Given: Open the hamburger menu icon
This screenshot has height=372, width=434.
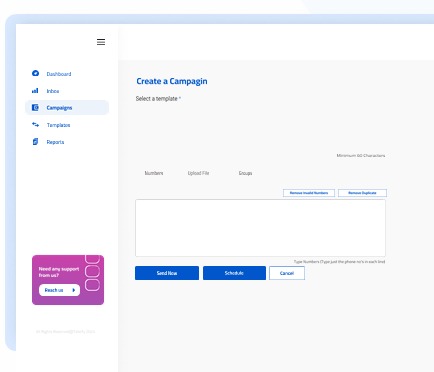Looking at the screenshot, I should pyautogui.click(x=101, y=42).
